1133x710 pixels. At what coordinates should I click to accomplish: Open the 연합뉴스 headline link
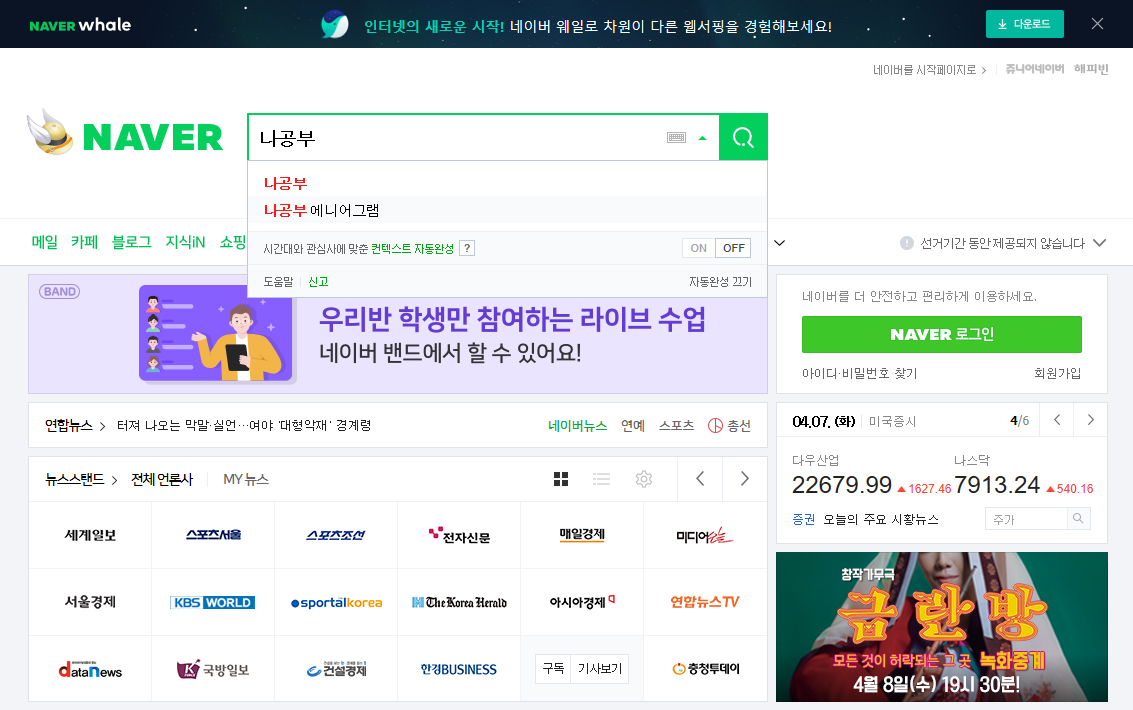[x=244, y=425]
